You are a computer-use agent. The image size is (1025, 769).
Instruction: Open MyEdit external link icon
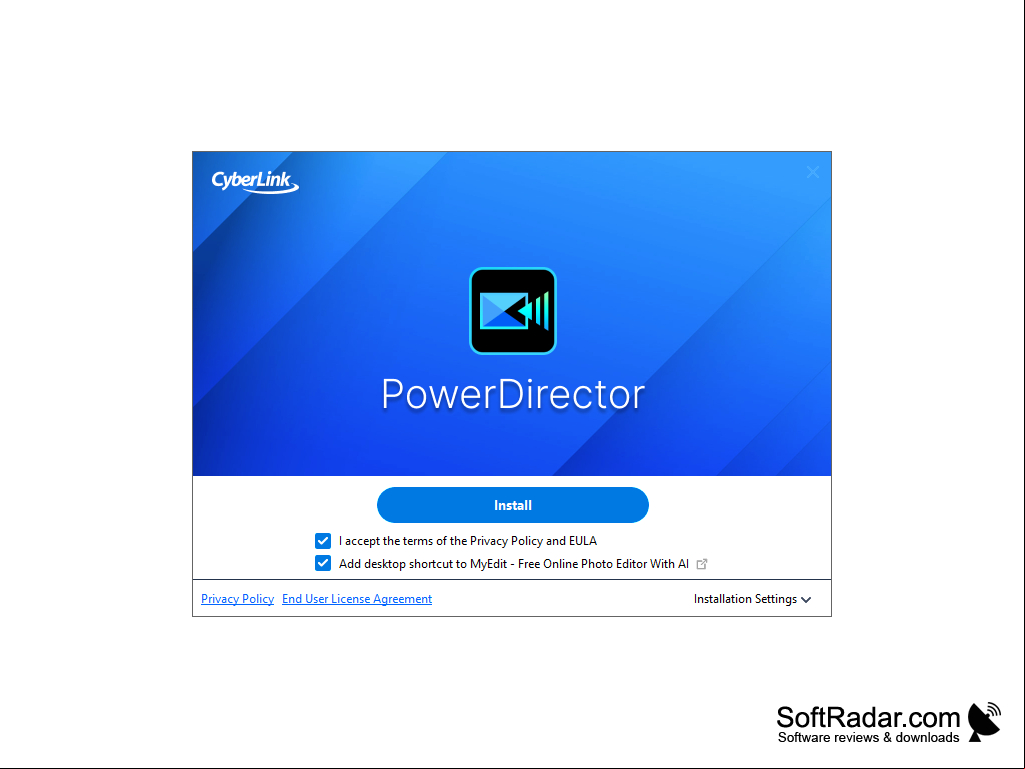[701, 564]
